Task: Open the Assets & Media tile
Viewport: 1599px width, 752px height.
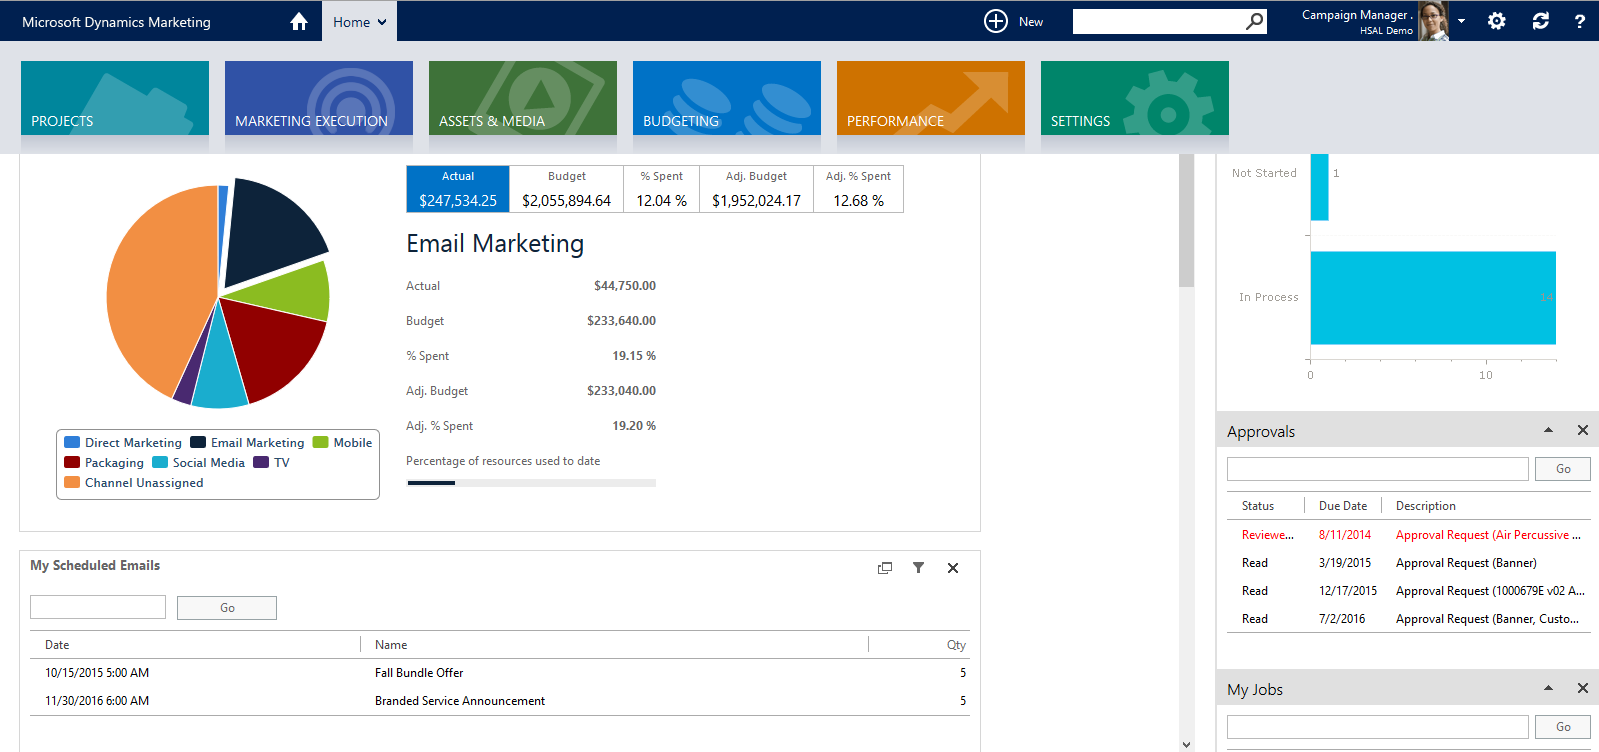Action: pyautogui.click(x=523, y=98)
